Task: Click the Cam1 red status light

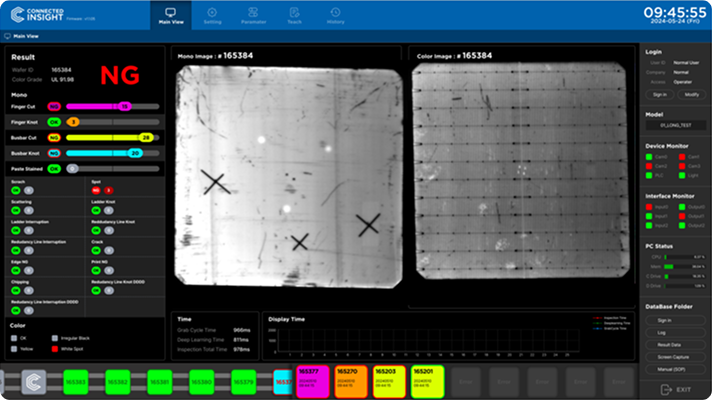Action: pos(682,157)
